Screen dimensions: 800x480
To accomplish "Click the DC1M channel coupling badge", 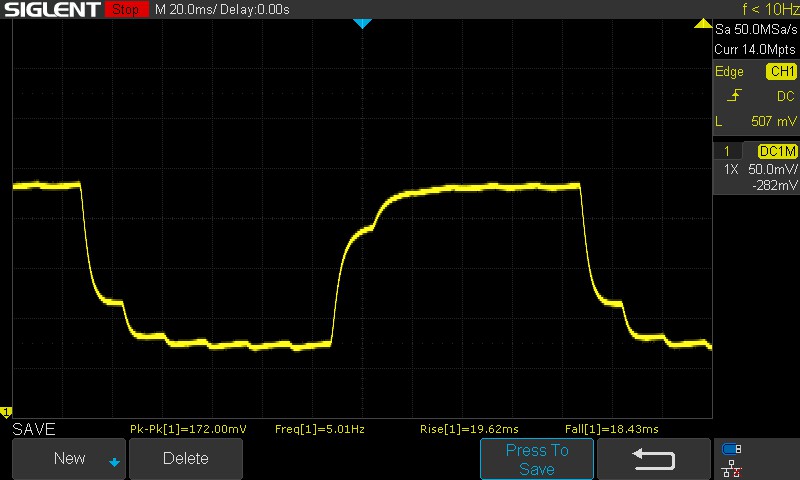I will pyautogui.click(x=778, y=151).
